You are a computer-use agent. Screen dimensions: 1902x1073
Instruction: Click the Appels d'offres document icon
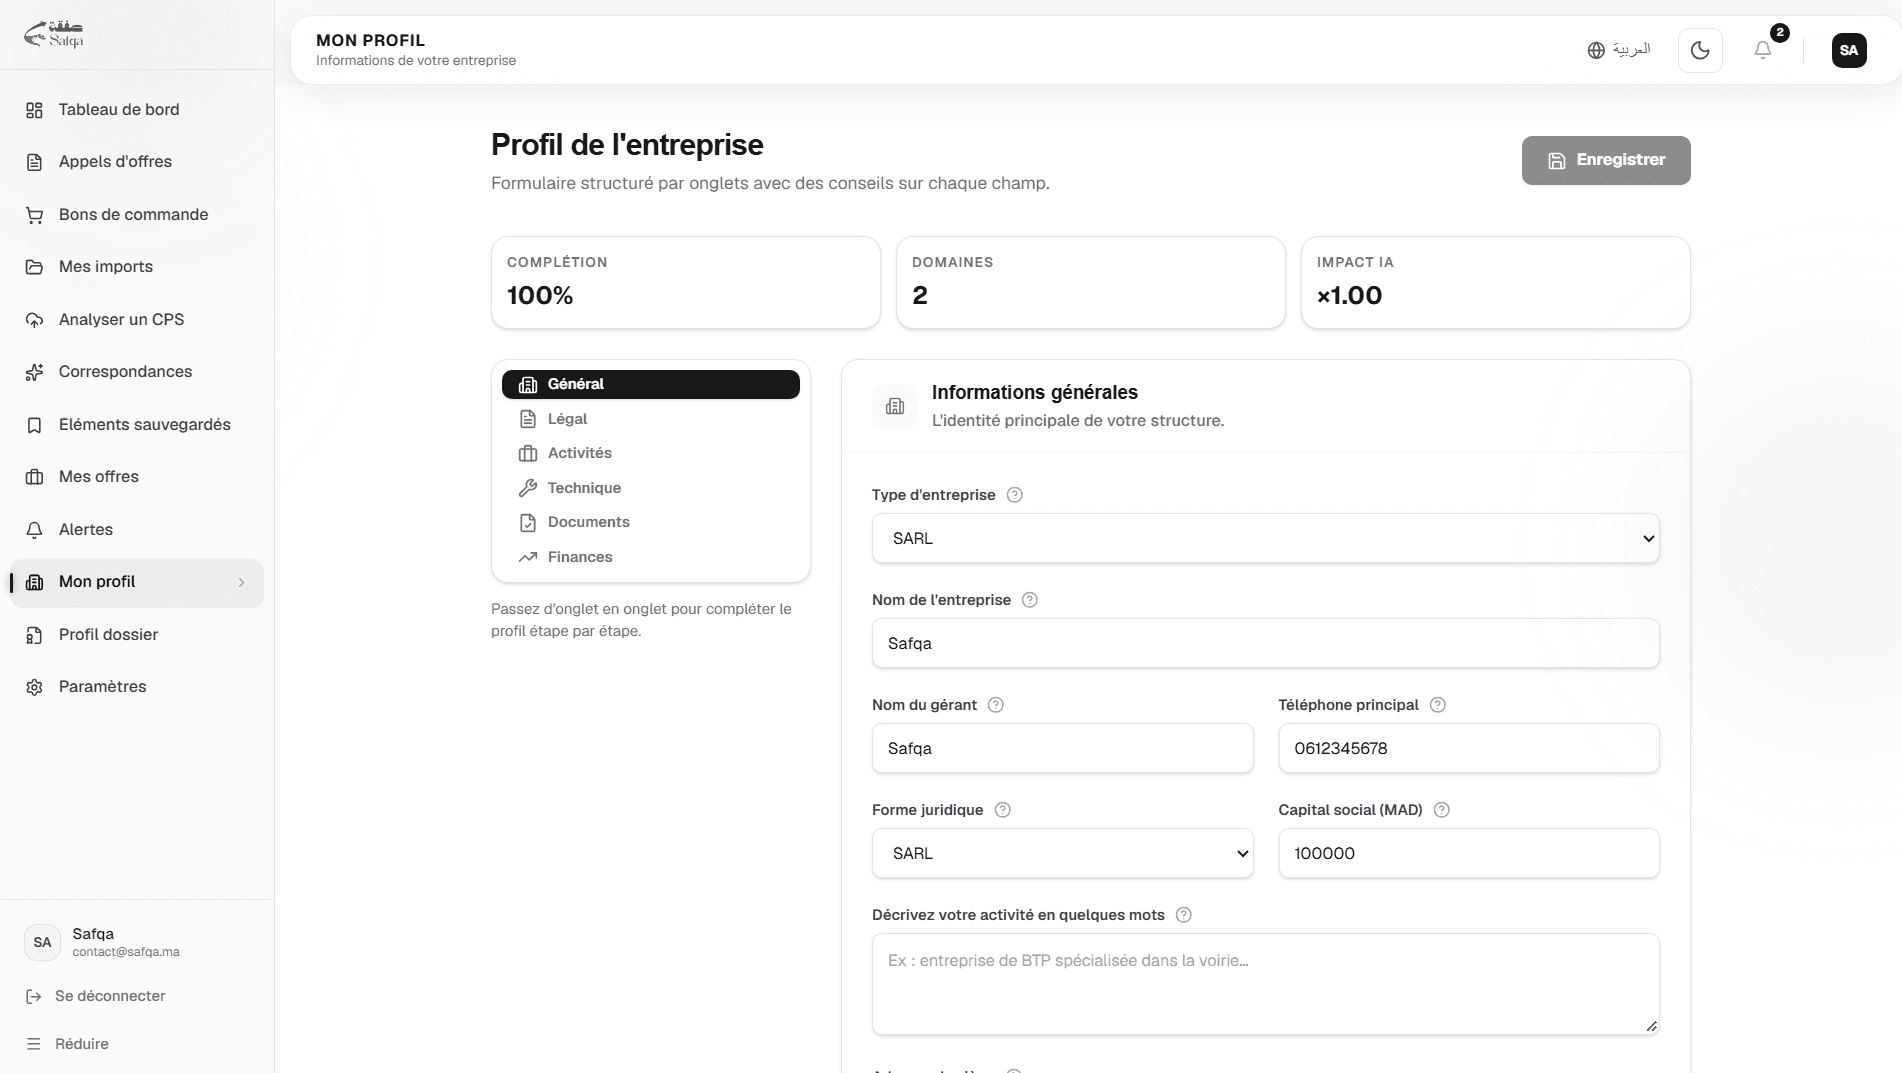[x=34, y=162]
